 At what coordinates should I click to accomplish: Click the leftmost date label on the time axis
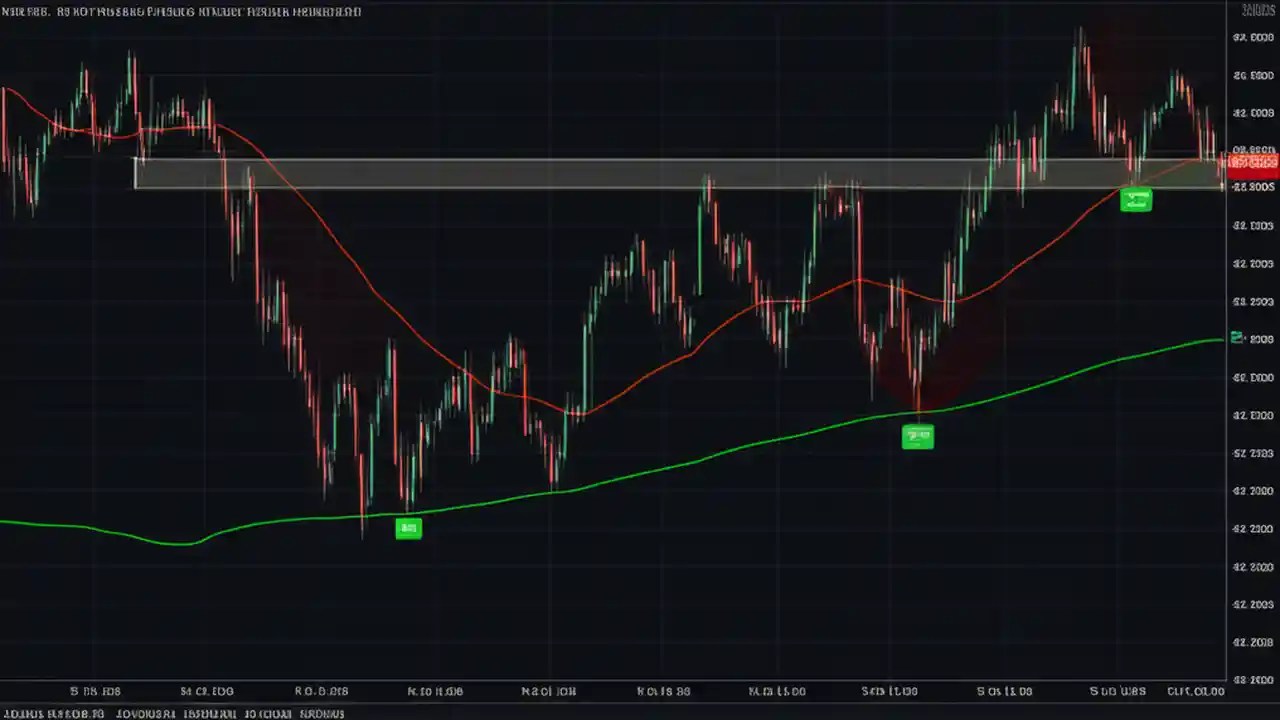tap(94, 691)
